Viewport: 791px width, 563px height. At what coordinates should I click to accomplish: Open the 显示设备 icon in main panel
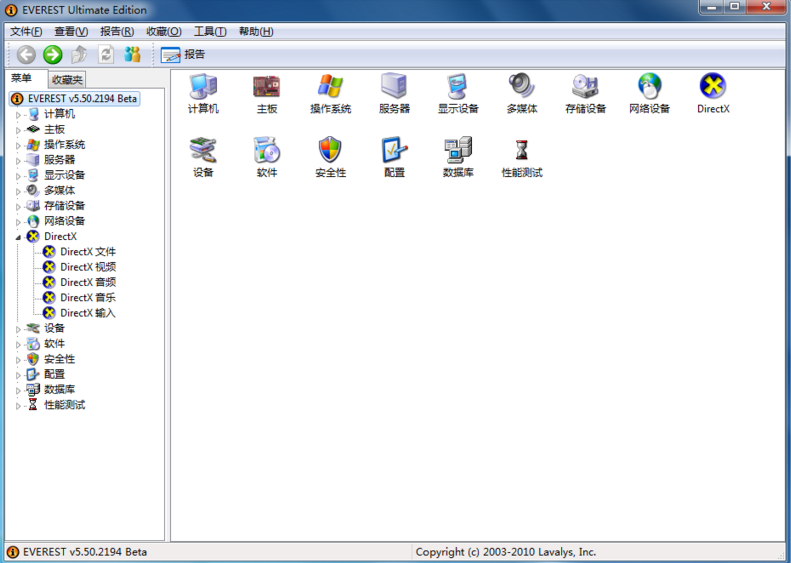458,94
